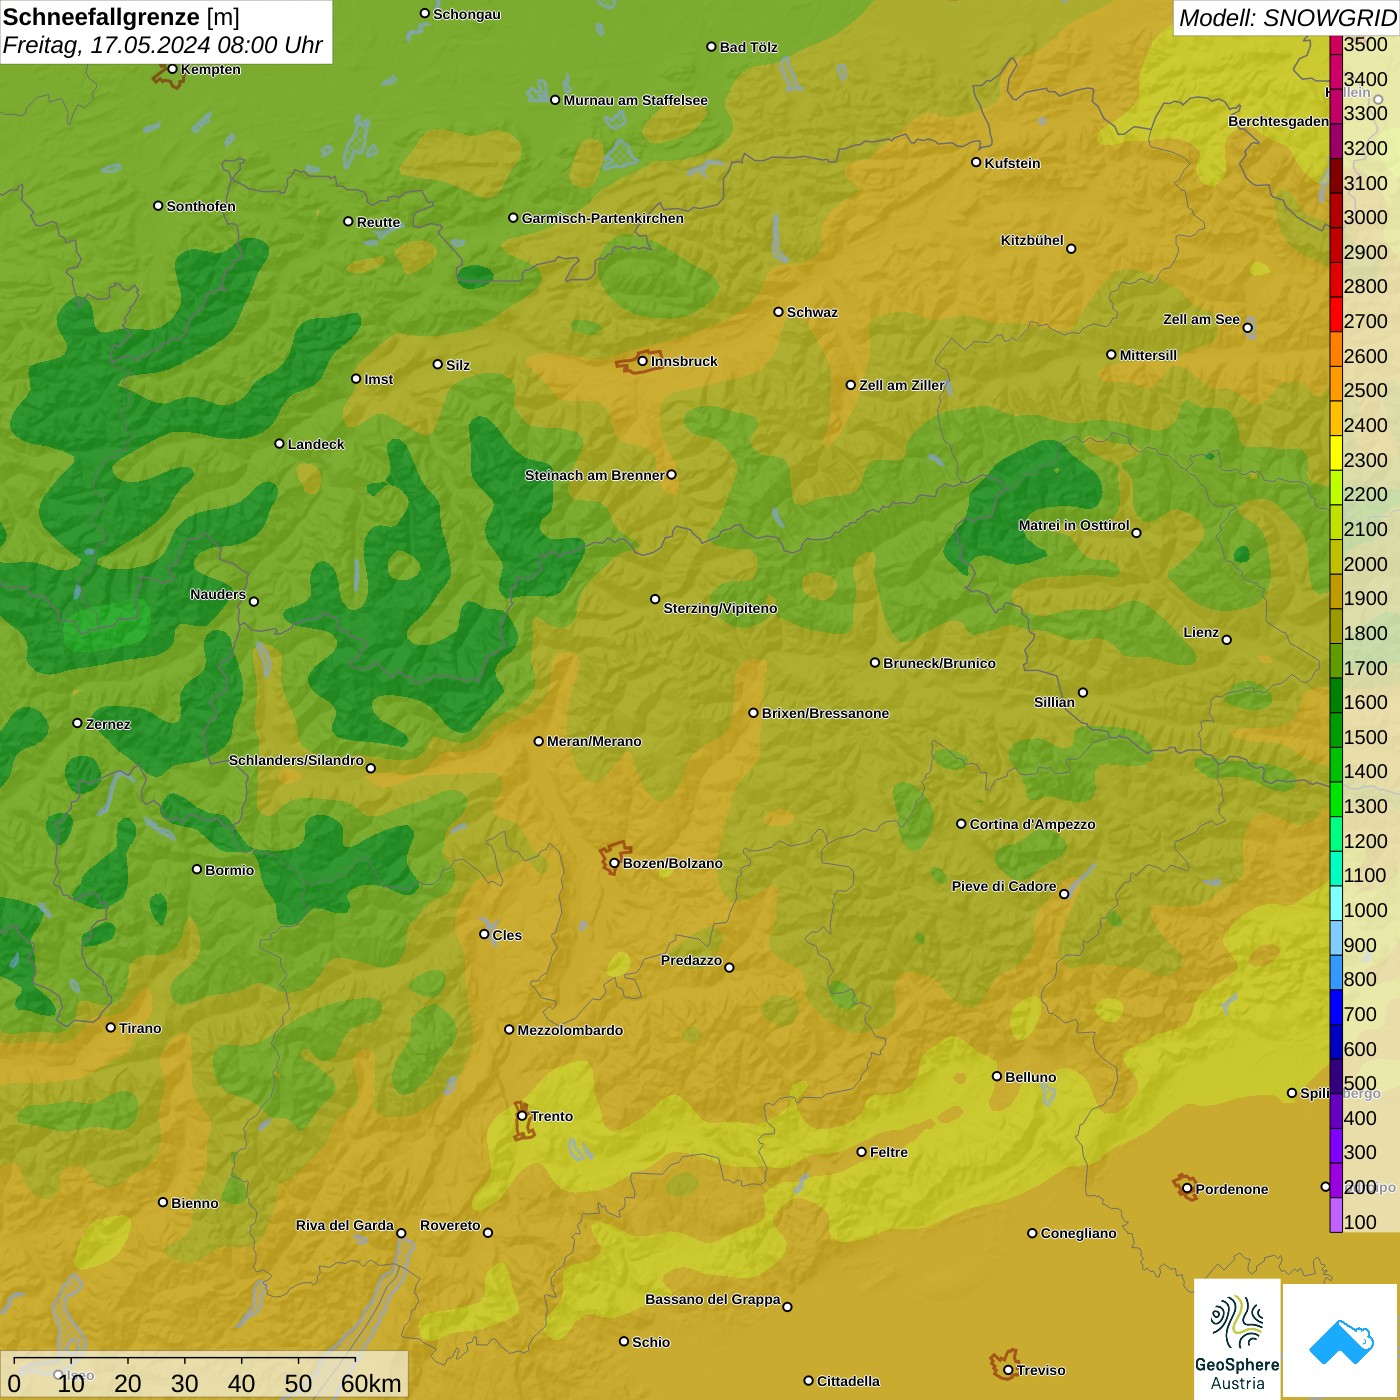
Task: Click the Lienz marker circle
Action: (1227, 640)
